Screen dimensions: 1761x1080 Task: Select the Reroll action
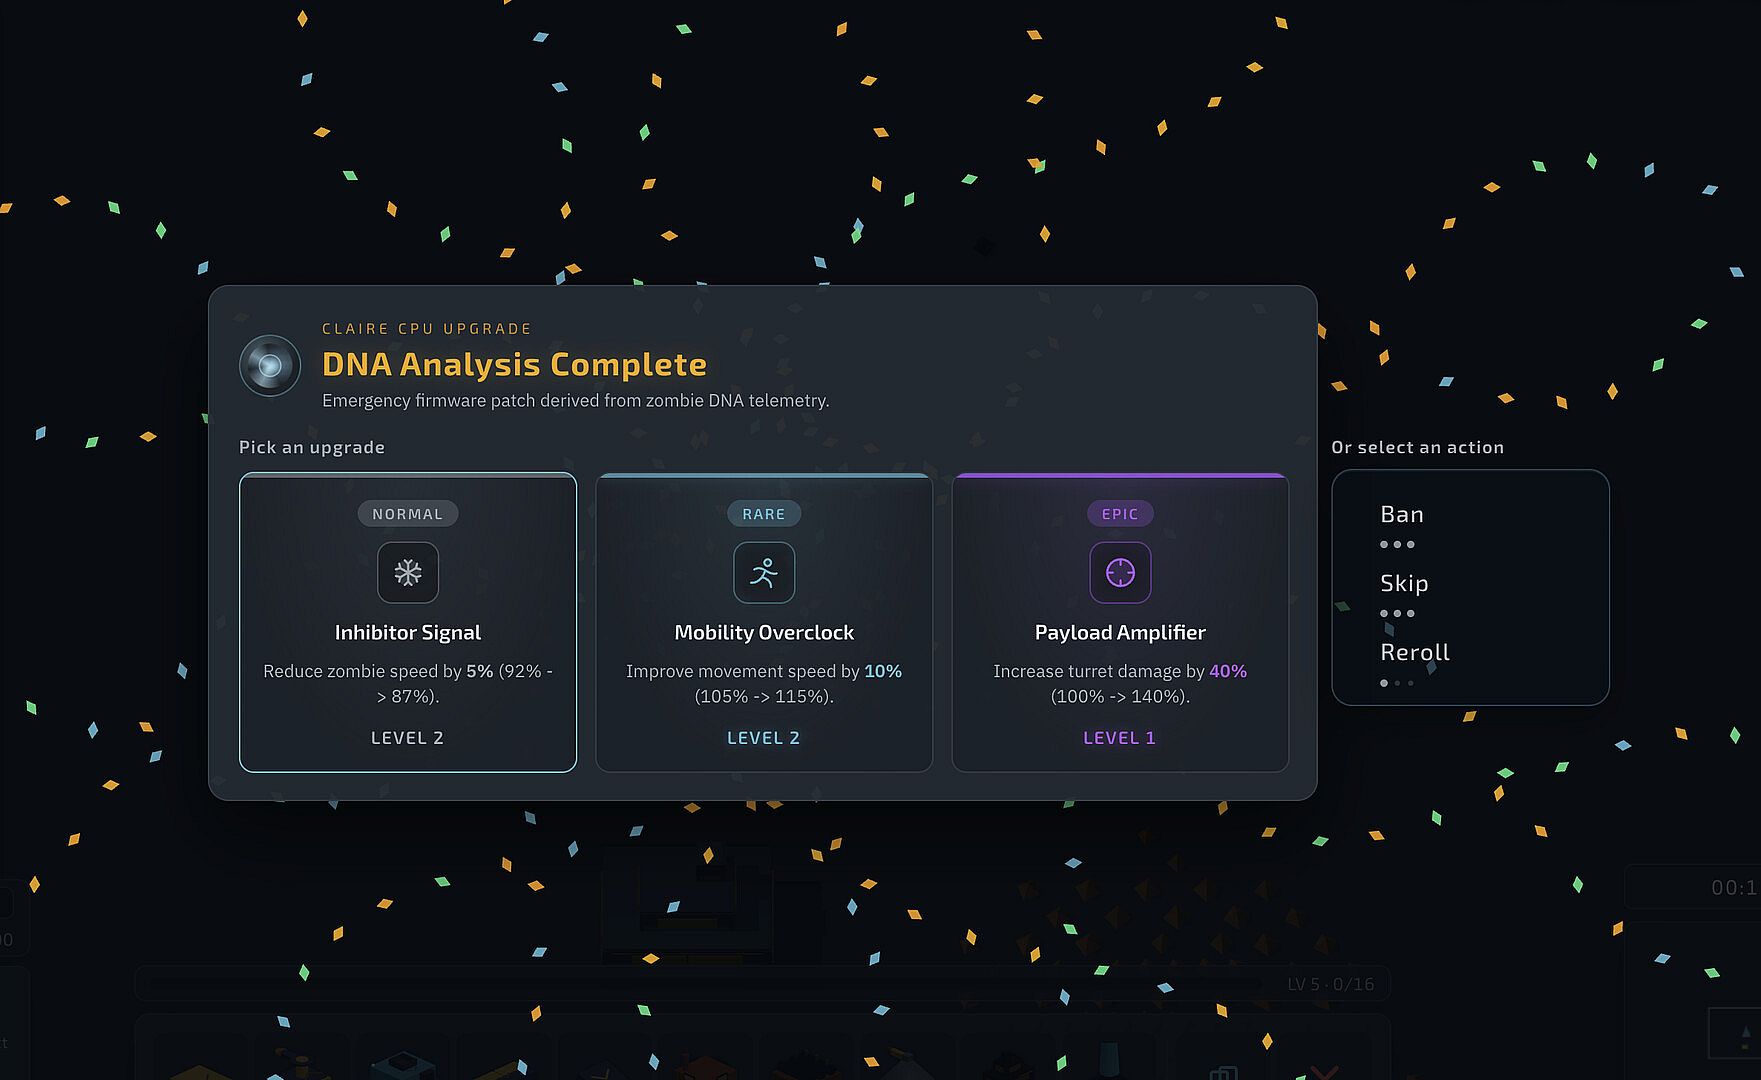[1415, 652]
